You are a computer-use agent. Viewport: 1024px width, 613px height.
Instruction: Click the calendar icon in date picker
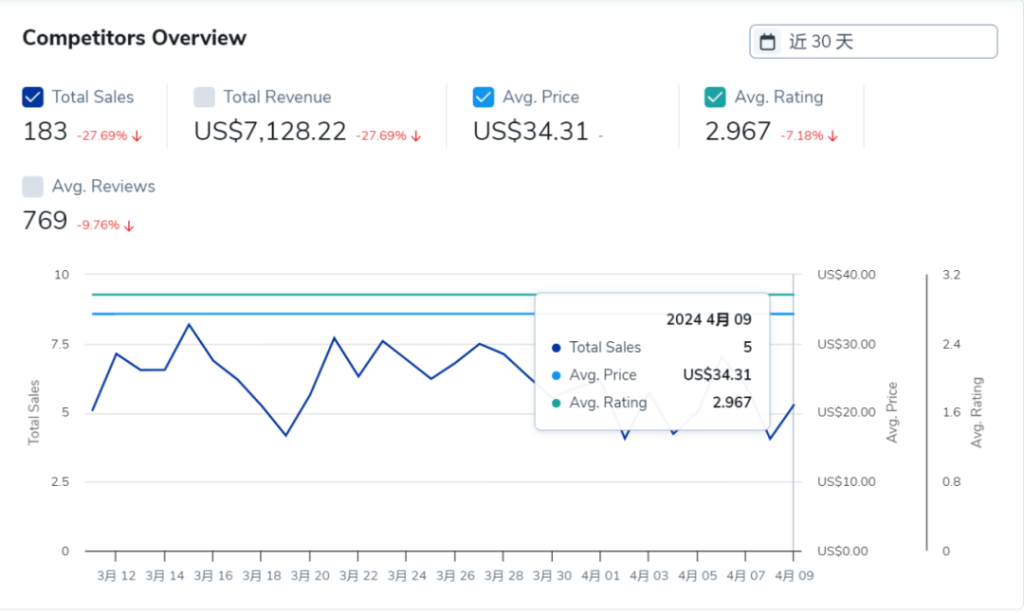pyautogui.click(x=768, y=42)
